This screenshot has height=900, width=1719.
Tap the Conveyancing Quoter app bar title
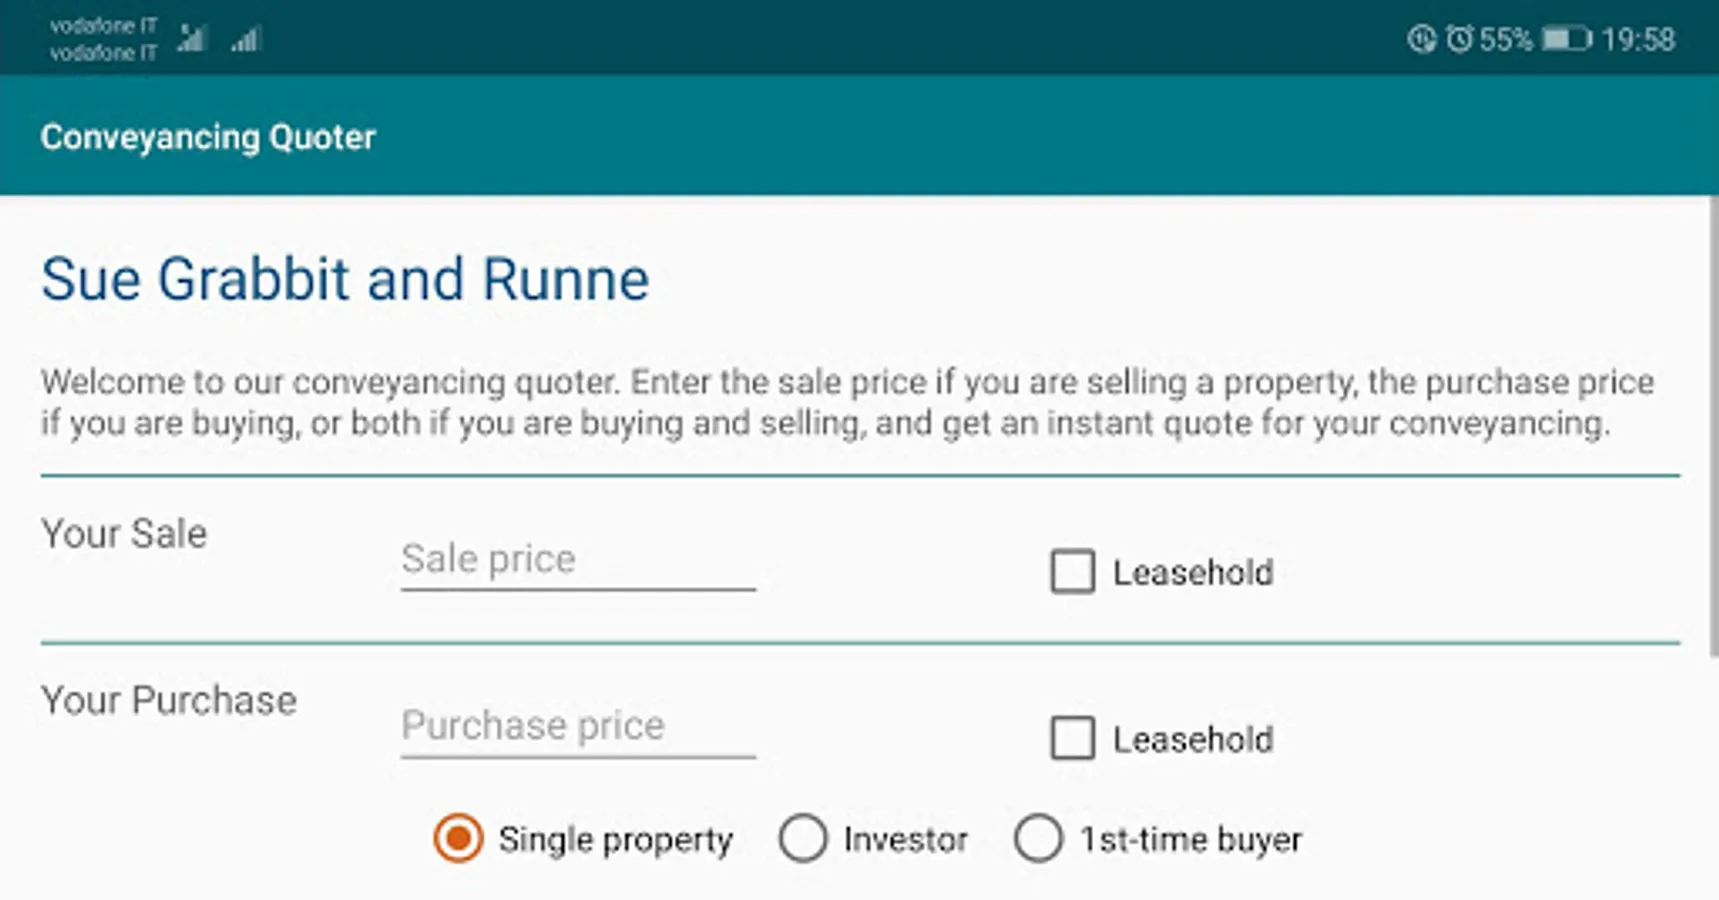point(208,137)
